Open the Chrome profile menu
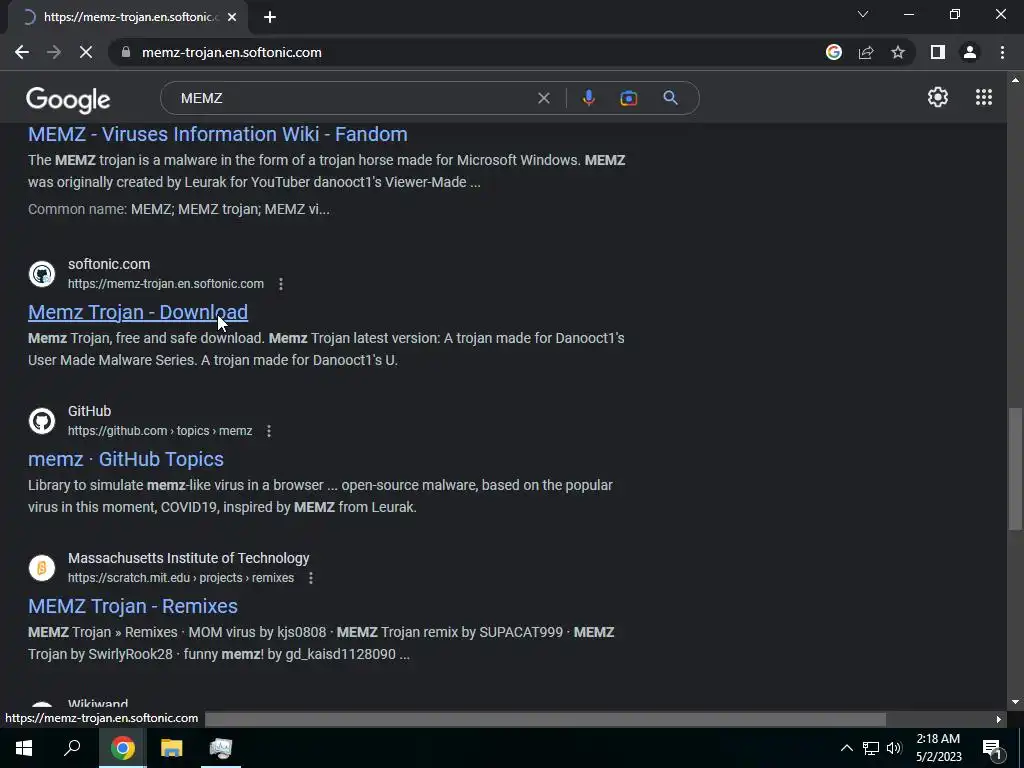Screen dimensions: 1024x768 pos(970,52)
